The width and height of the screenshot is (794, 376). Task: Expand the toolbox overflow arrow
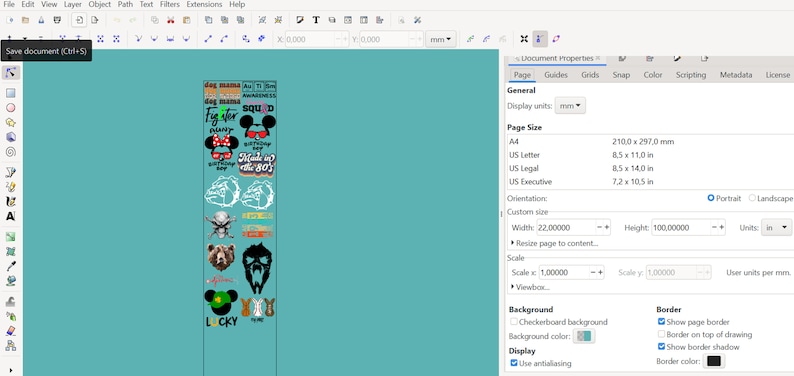tap(10, 370)
